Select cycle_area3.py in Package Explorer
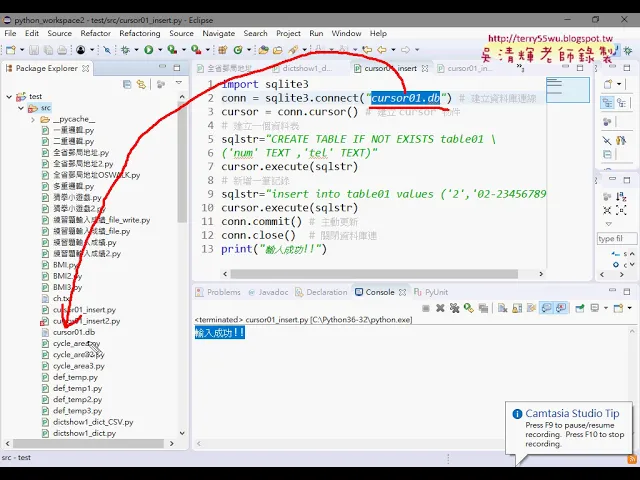Image resolution: width=640 pixels, height=480 pixels. point(78,366)
